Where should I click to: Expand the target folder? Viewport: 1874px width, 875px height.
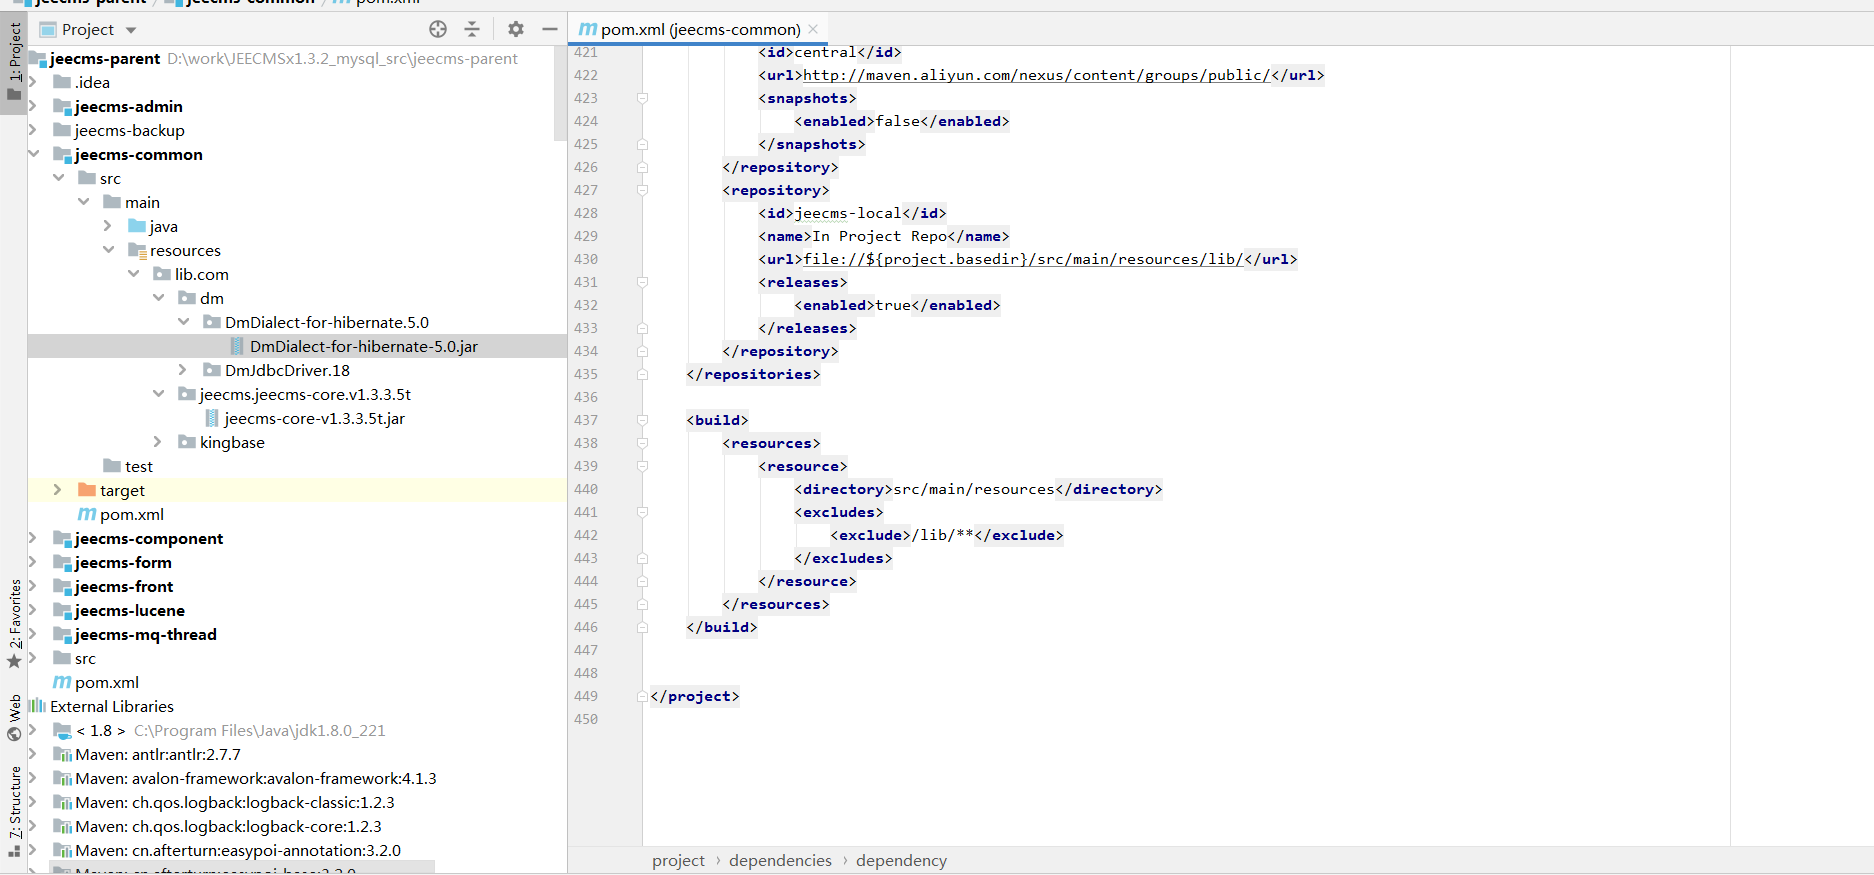[x=57, y=490]
